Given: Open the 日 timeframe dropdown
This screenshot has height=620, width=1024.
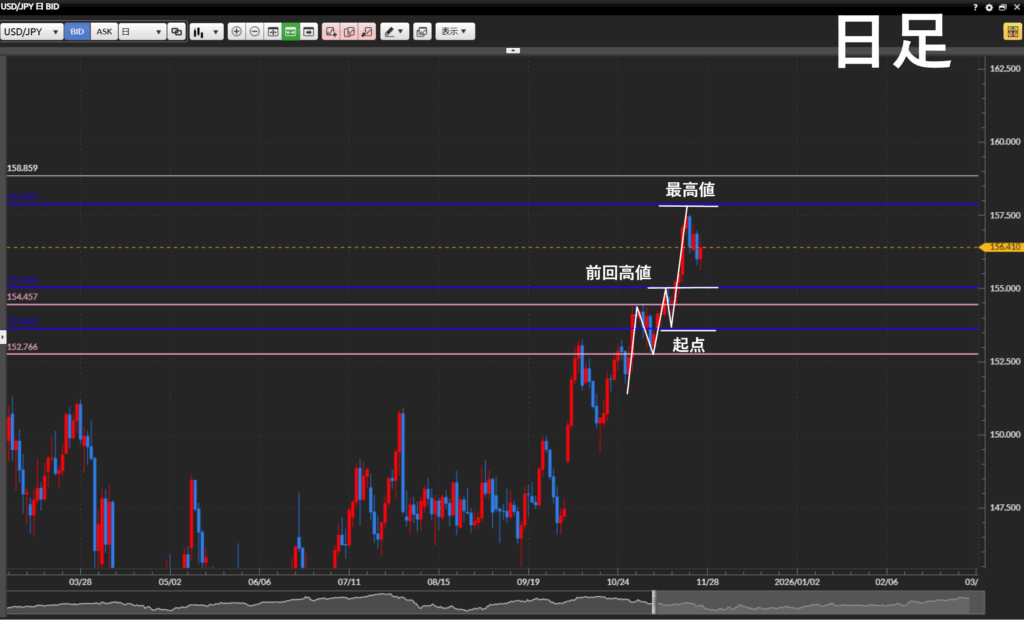Looking at the screenshot, I should 142,31.
